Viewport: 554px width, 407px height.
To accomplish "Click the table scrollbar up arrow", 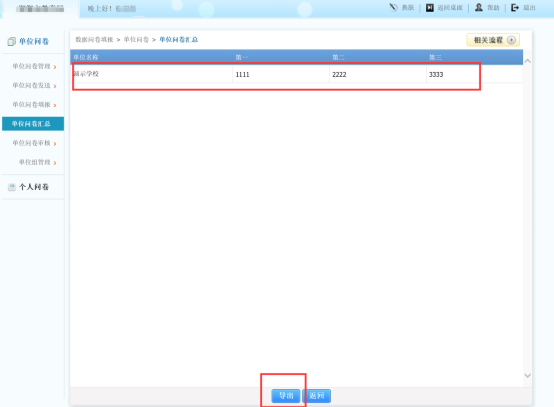I will (x=528, y=61).
